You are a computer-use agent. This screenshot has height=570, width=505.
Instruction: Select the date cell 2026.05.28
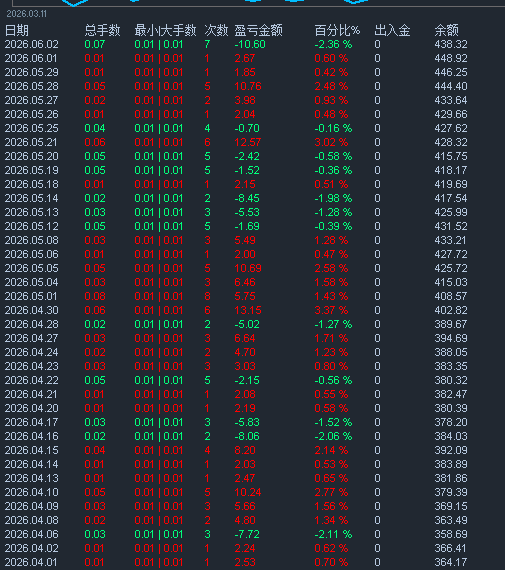32,86
